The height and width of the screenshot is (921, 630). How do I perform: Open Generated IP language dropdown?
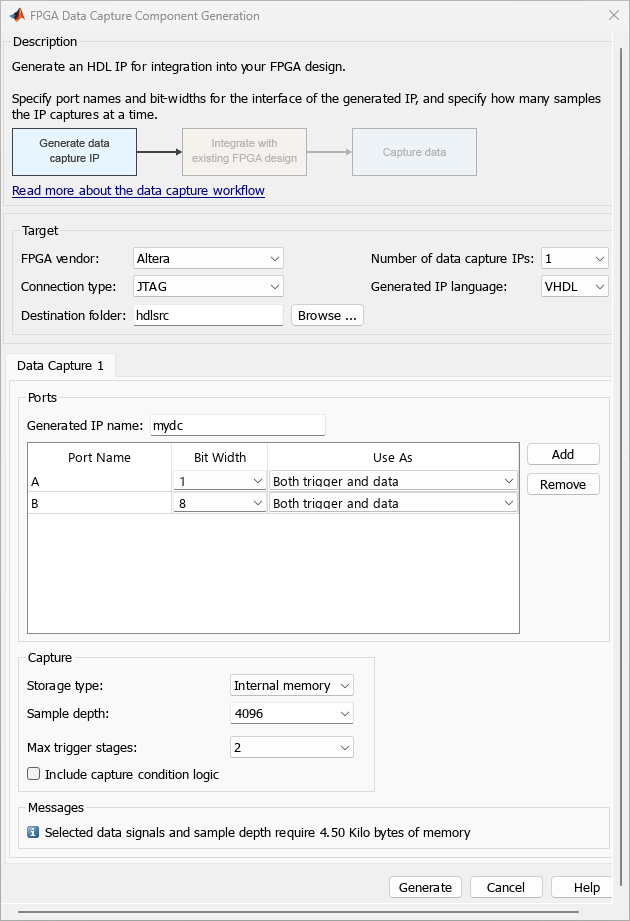(x=575, y=287)
